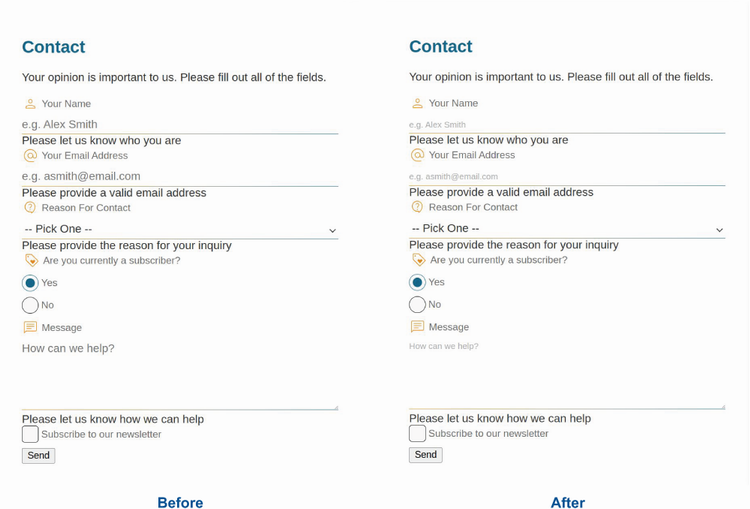Click the email input field in After form

[x=567, y=177]
